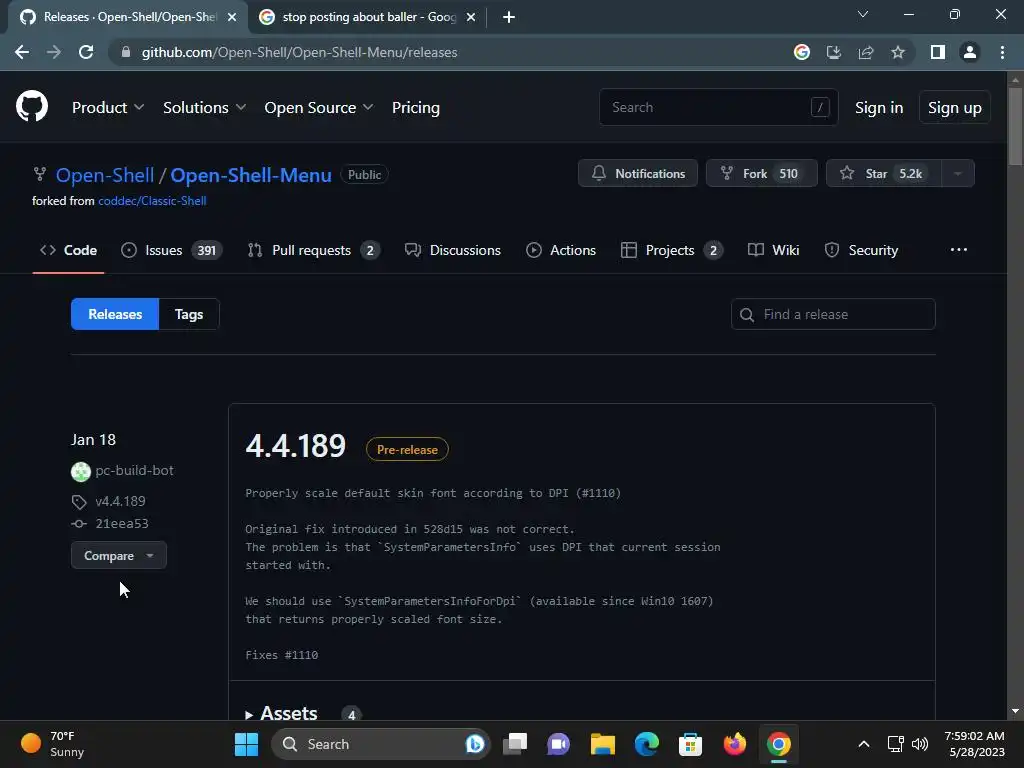Screen dimensions: 1024x768
Task: Switch to the Tags view
Action: [189, 314]
